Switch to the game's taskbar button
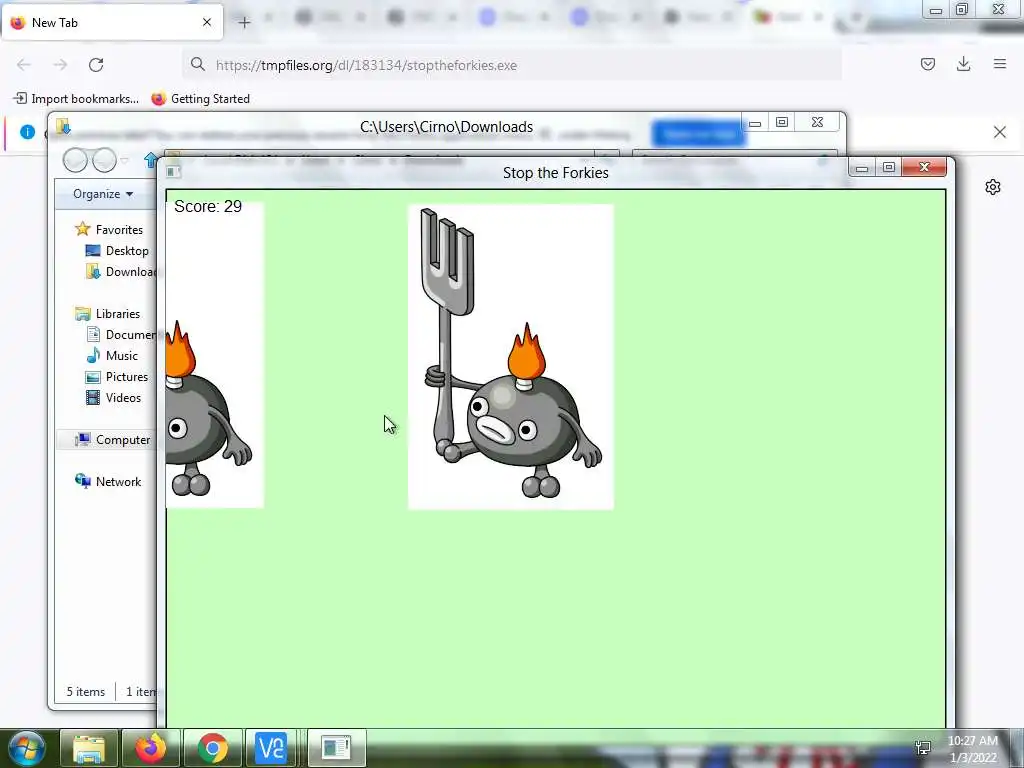 pyautogui.click(x=336, y=748)
